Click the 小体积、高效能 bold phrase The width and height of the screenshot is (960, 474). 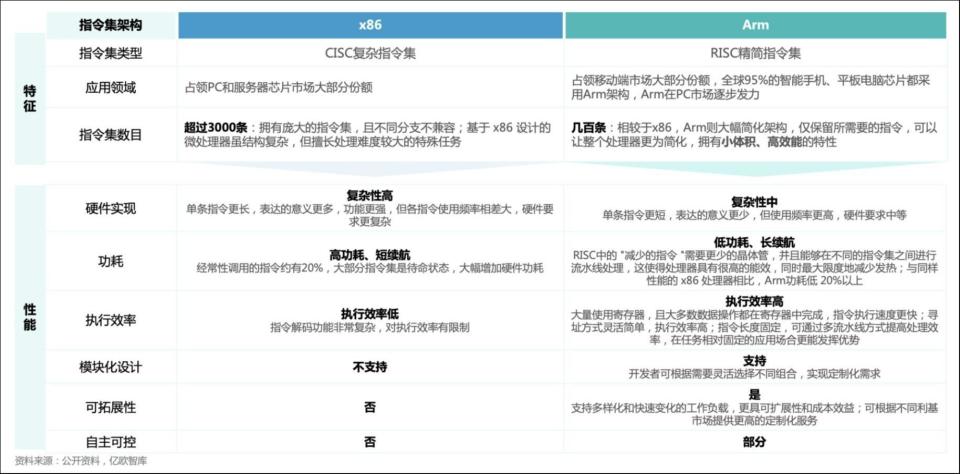(761, 142)
